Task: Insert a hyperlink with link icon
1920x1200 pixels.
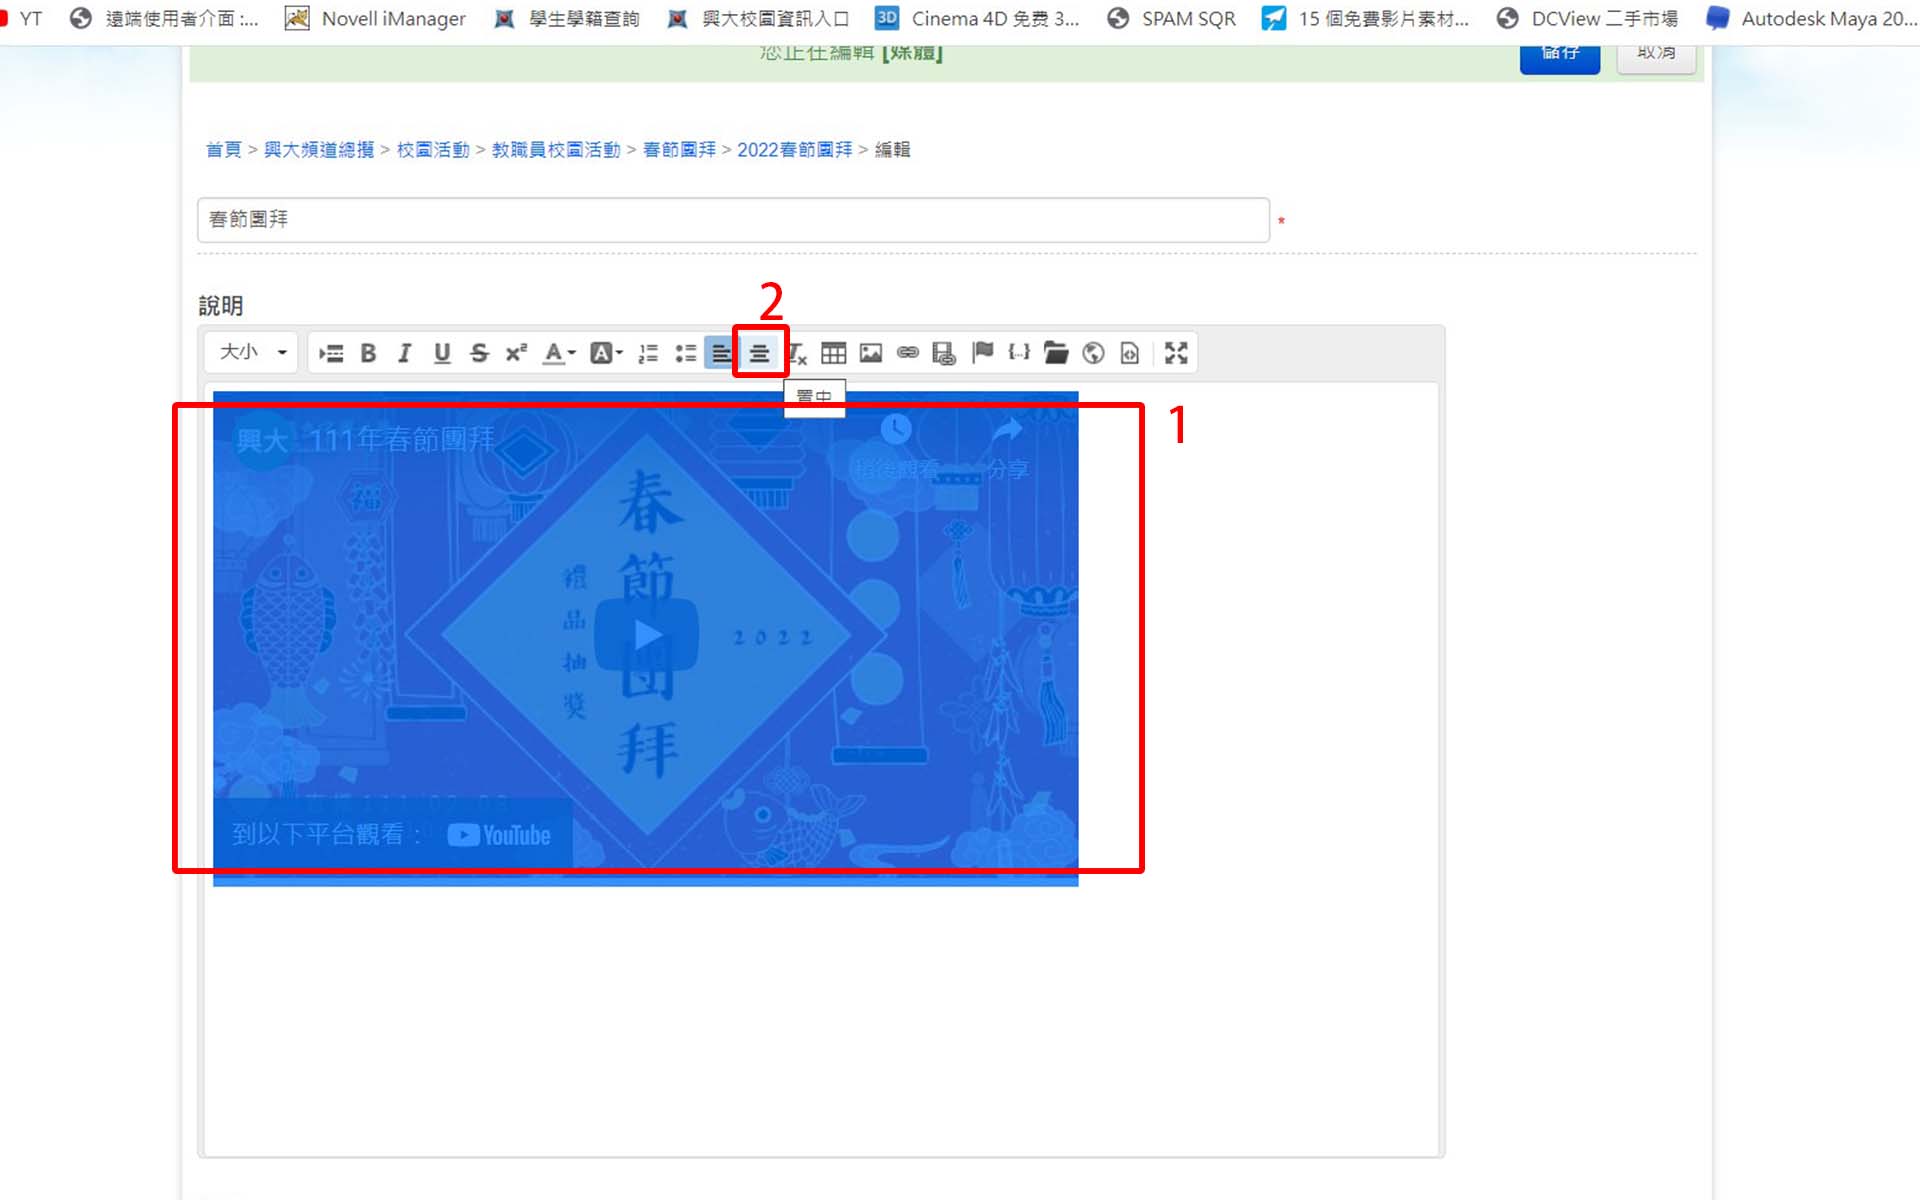Action: [907, 353]
